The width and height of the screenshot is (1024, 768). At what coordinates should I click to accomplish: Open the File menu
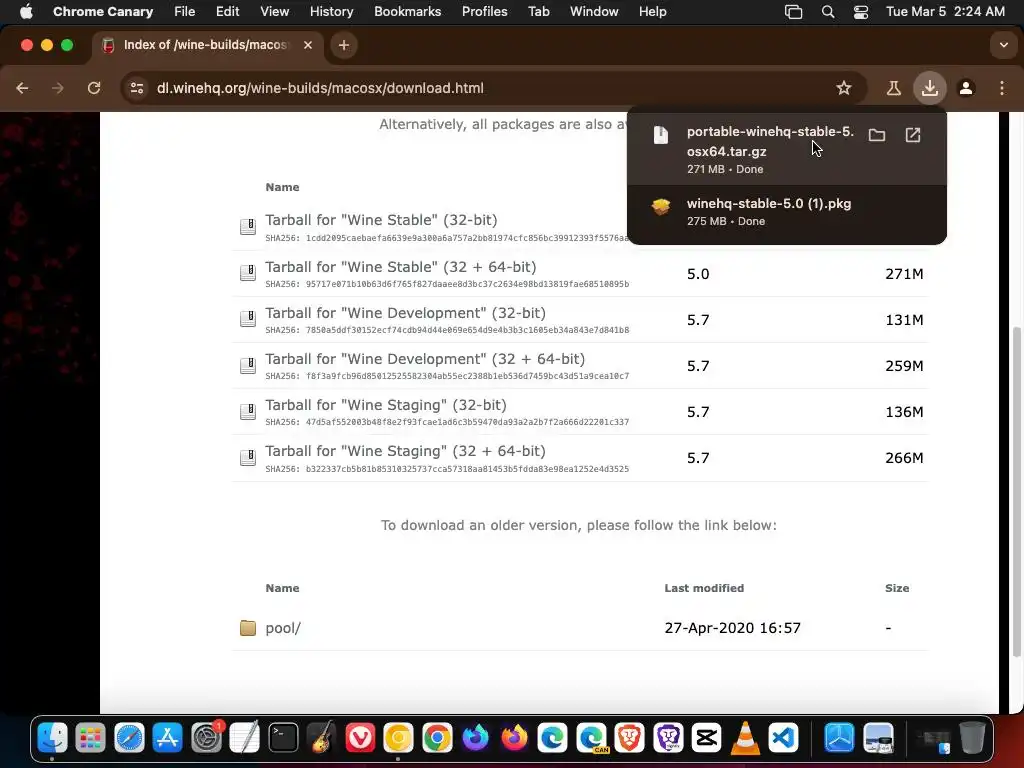point(184,12)
